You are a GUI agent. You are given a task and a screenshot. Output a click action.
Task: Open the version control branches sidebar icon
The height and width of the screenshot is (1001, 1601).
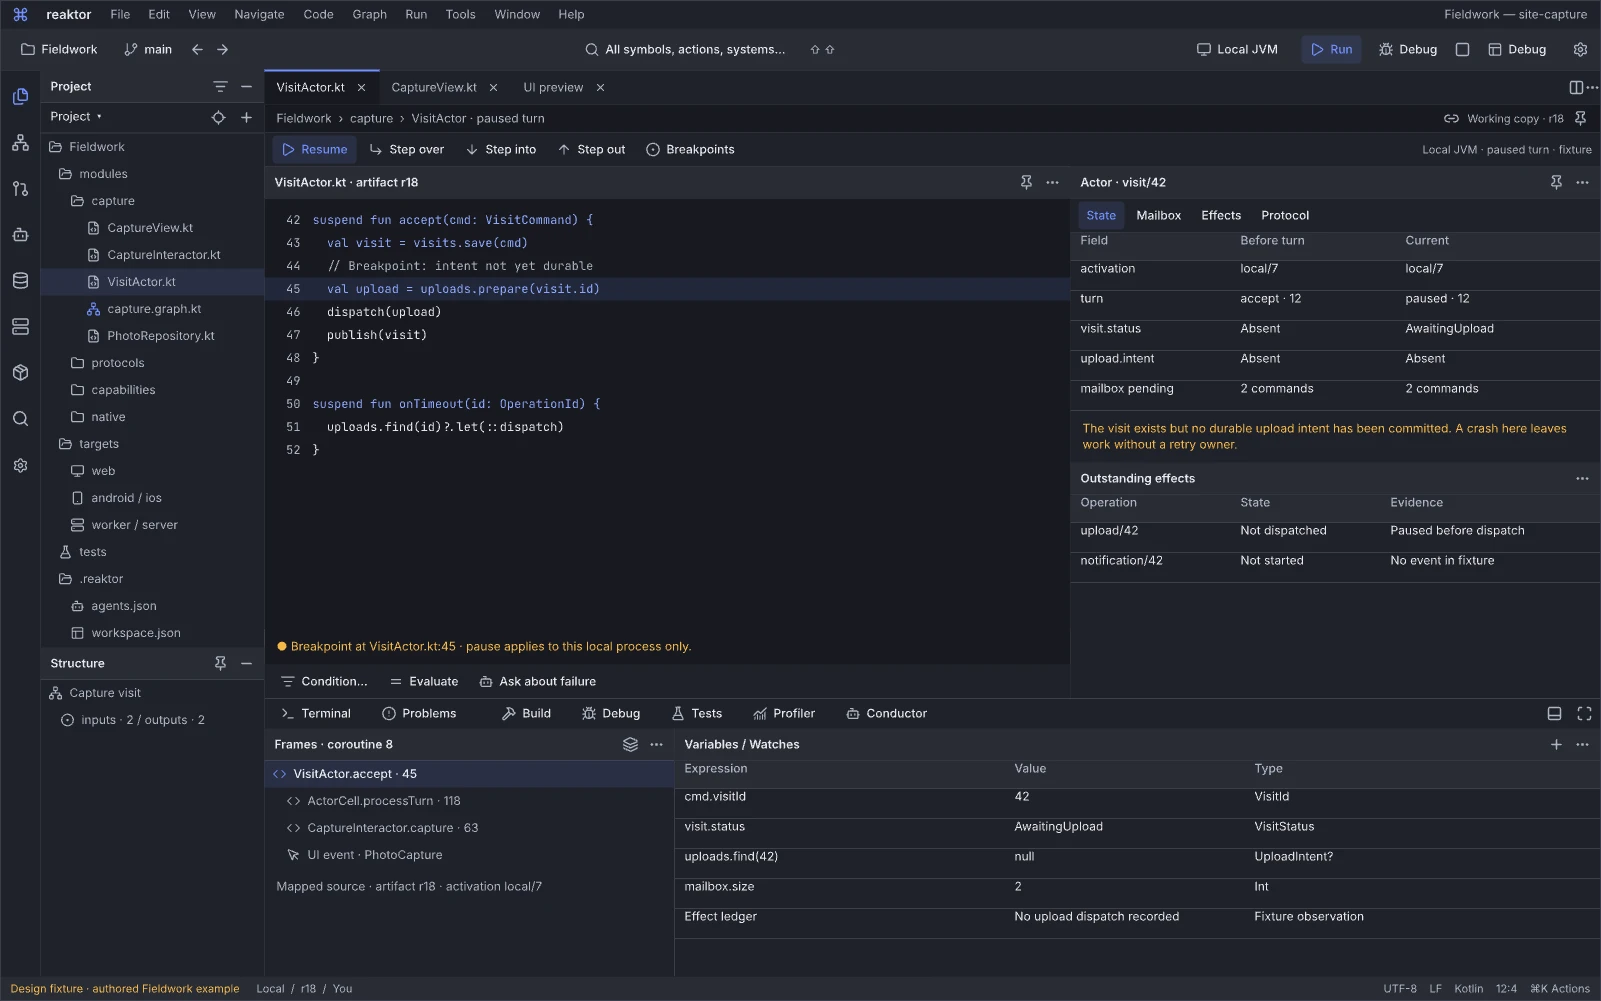[20, 189]
